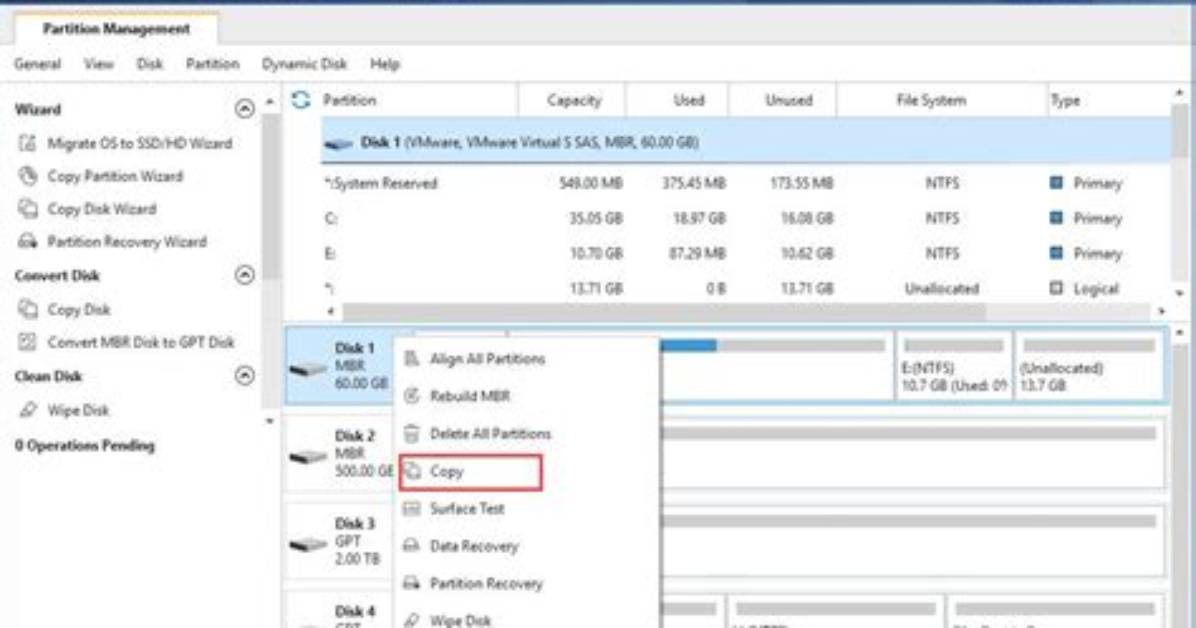The width and height of the screenshot is (1196, 628).
Task: Launch Migrate OS to SSD/HD Wizard
Action: pyautogui.click(x=140, y=143)
